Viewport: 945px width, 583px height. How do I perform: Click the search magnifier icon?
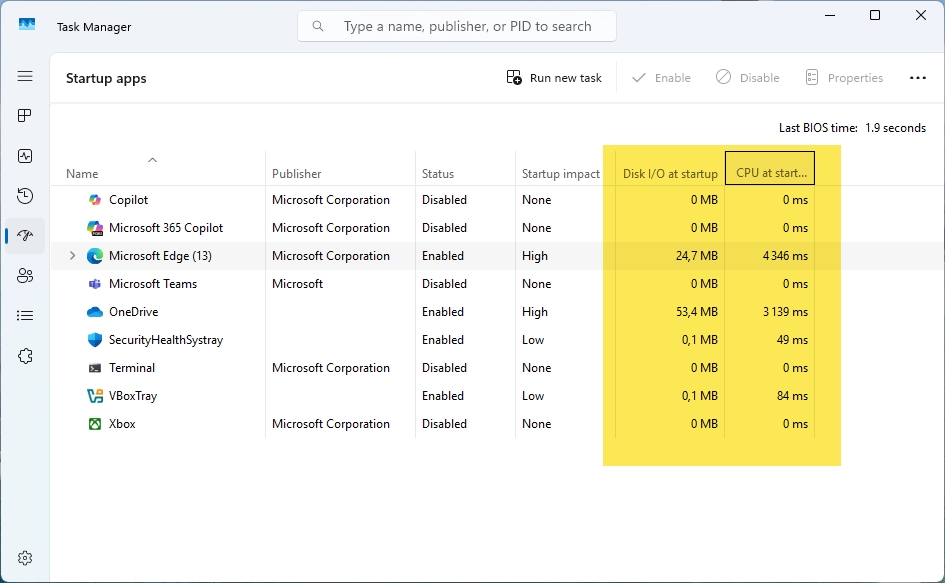318,26
